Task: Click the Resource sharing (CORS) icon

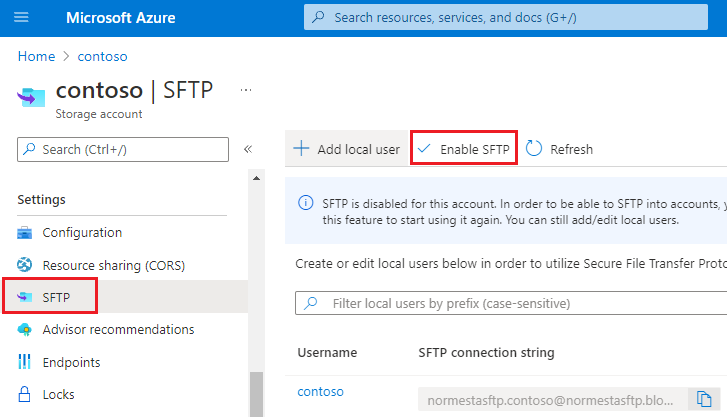Action: click(25, 265)
